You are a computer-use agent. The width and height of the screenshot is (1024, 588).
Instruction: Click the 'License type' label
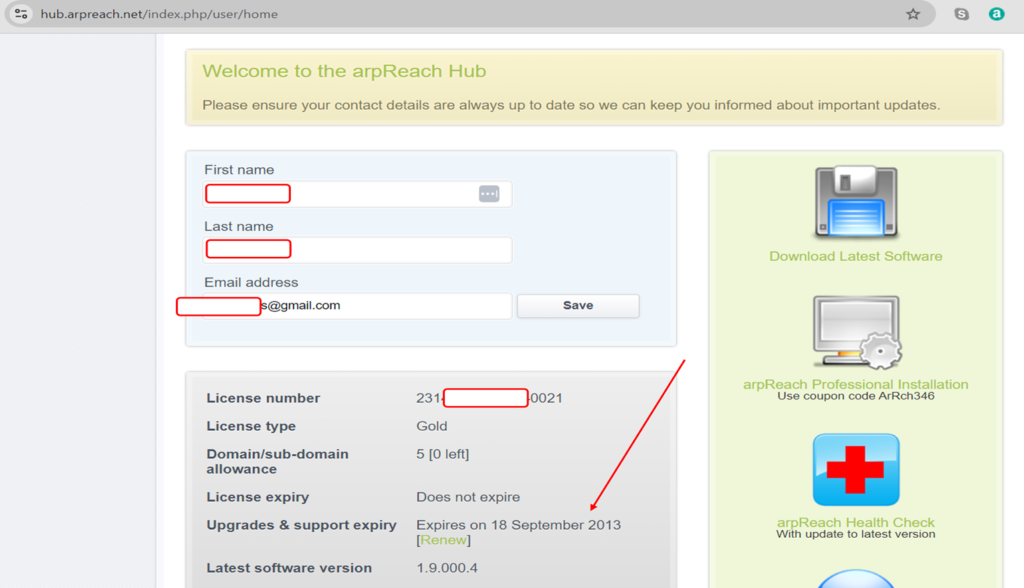(x=251, y=426)
